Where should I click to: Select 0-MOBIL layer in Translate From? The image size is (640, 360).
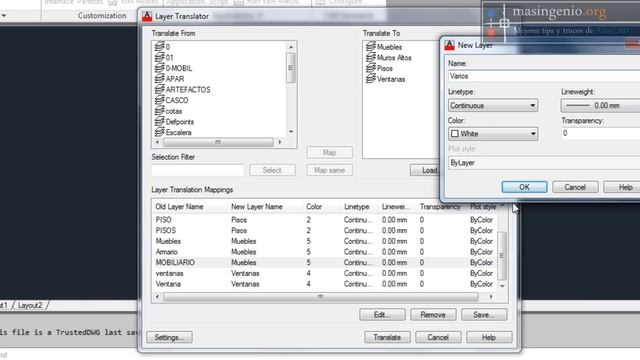point(173,68)
